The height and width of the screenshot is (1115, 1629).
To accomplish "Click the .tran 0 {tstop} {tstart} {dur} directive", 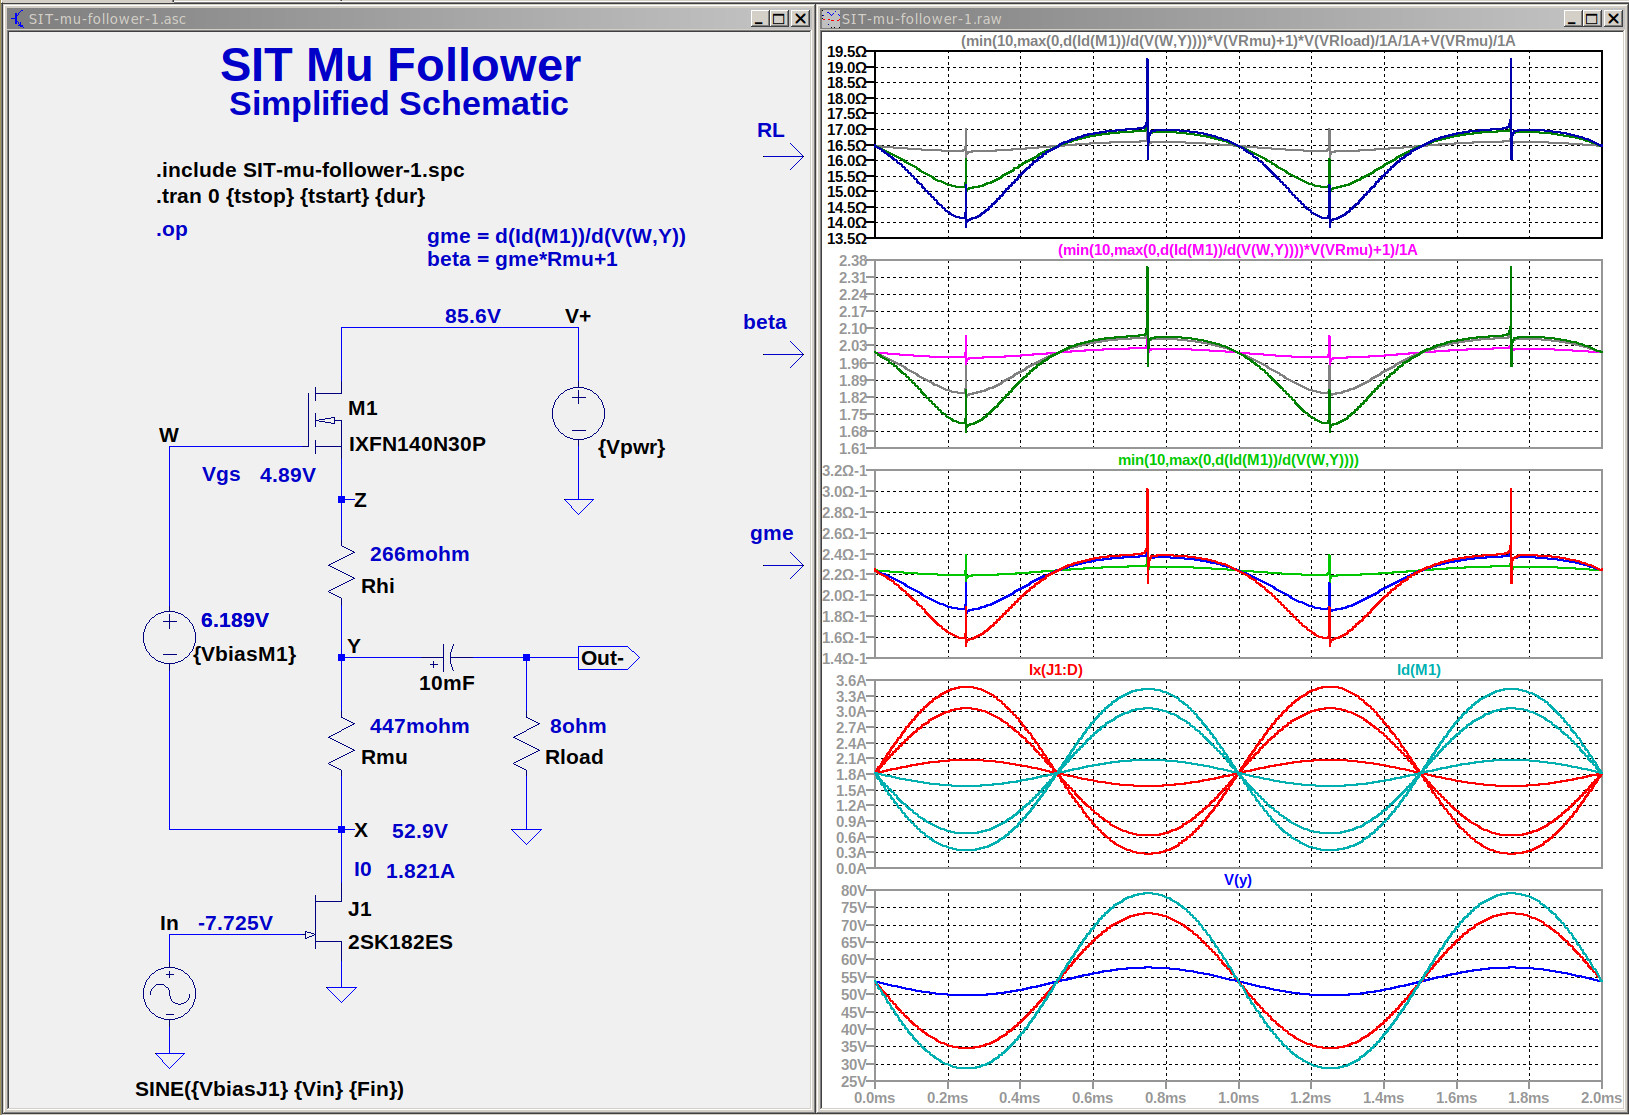I will pos(290,196).
